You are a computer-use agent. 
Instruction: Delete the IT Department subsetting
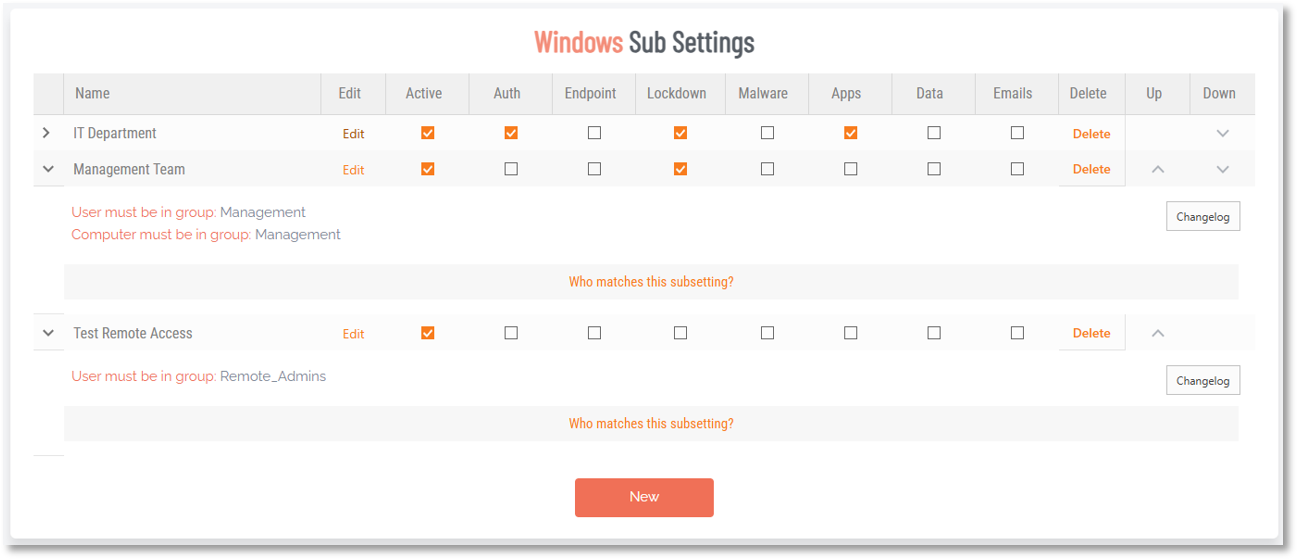pos(1091,133)
